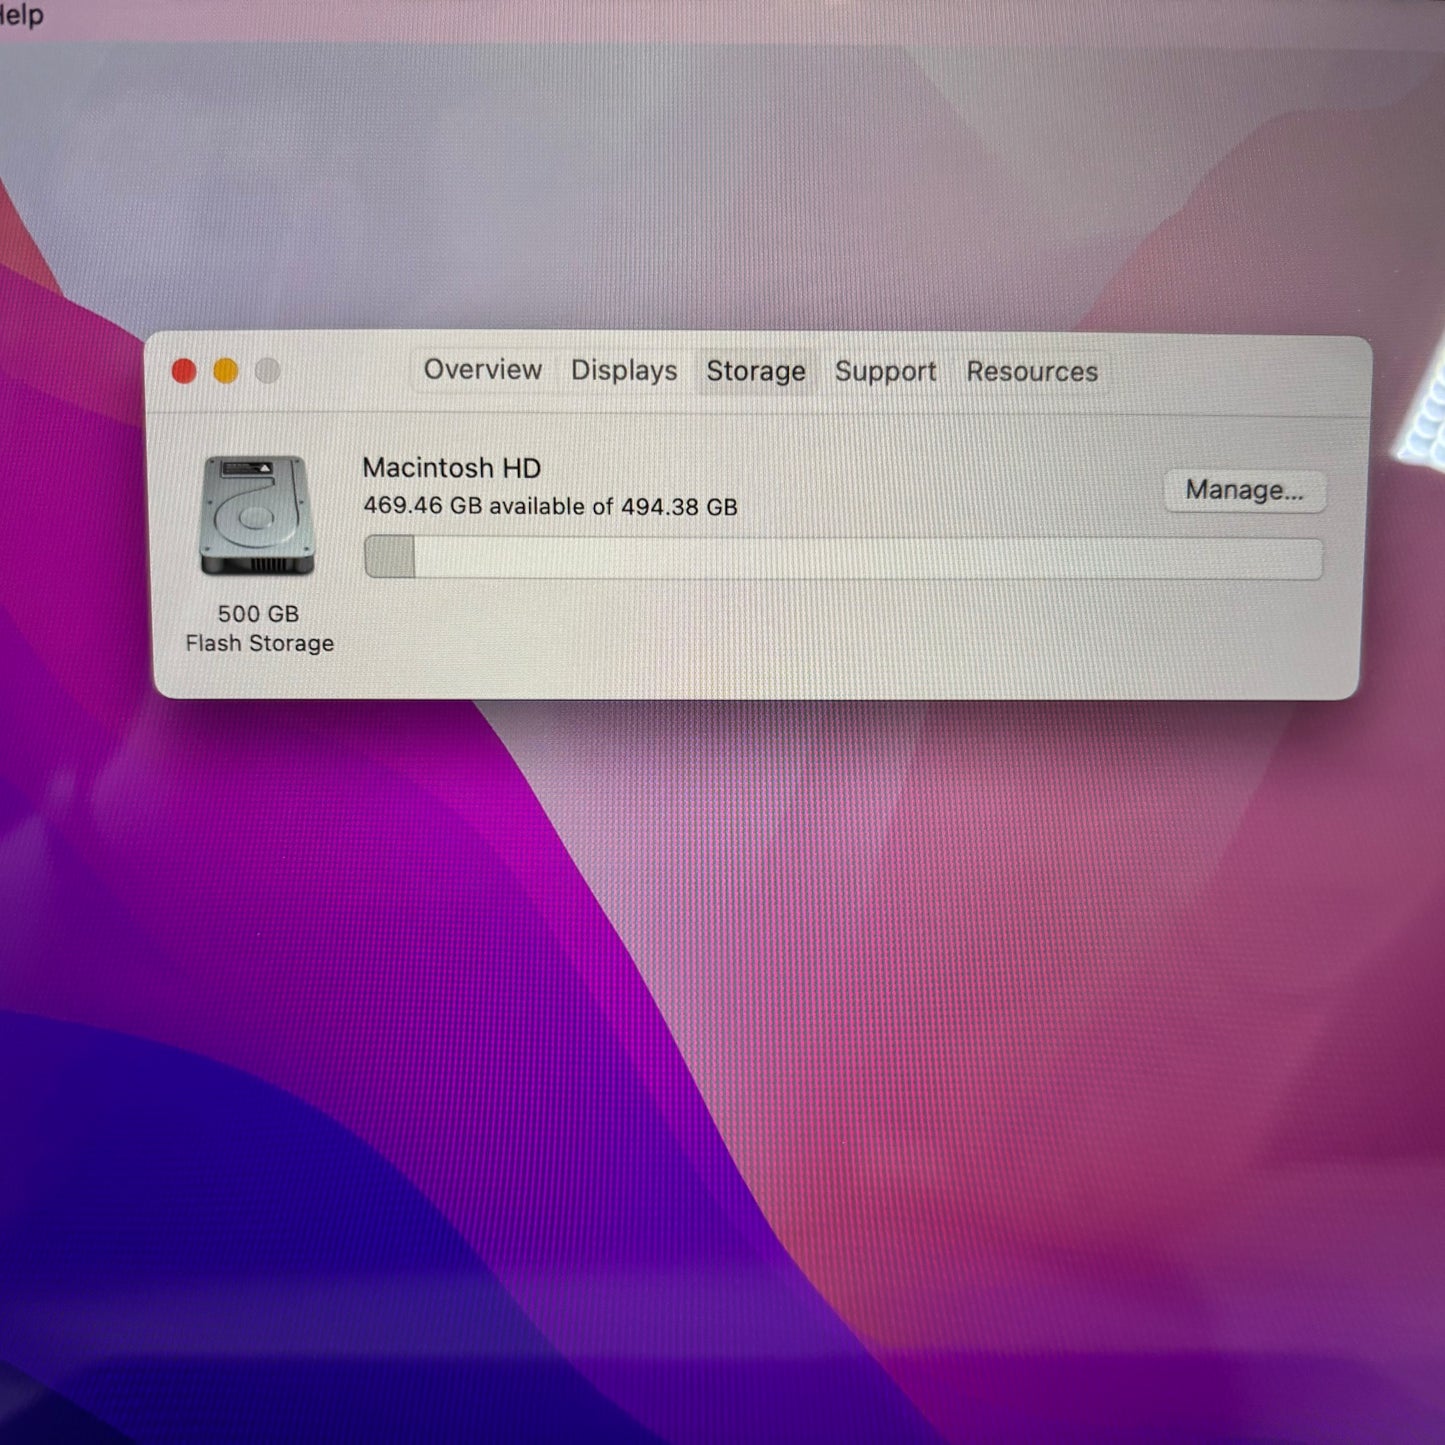Image resolution: width=1445 pixels, height=1445 pixels.
Task: Click the Macintosh HD drive icon
Action: 257,515
